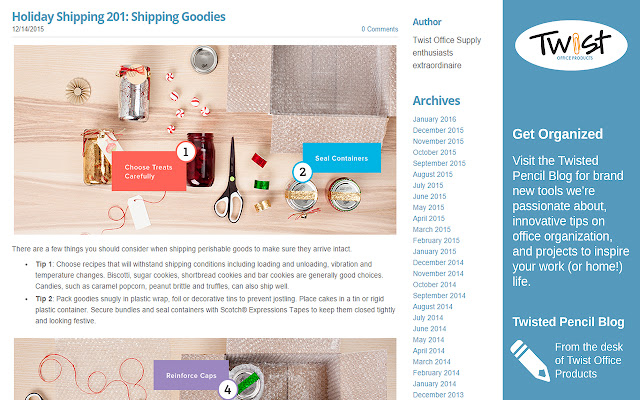This screenshot has height=400, width=640.
Task: Click the Seal Containers blue label
Action: click(x=342, y=158)
